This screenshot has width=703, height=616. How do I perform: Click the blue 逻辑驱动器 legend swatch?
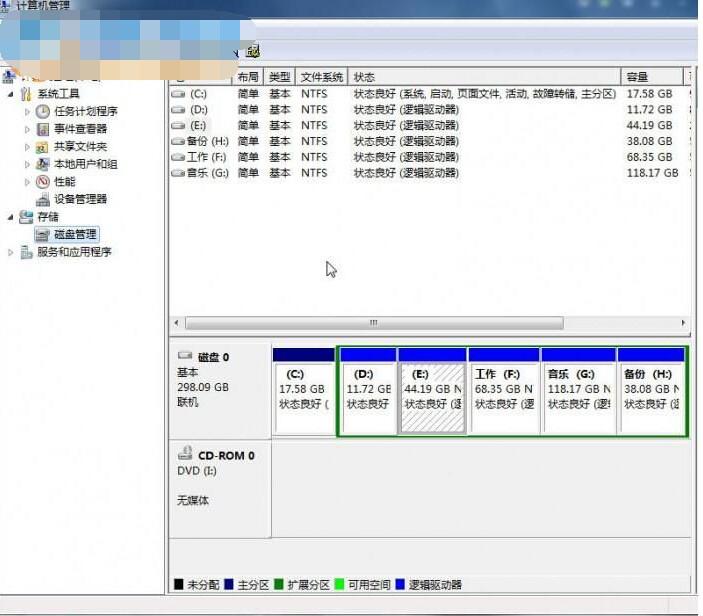click(400, 584)
